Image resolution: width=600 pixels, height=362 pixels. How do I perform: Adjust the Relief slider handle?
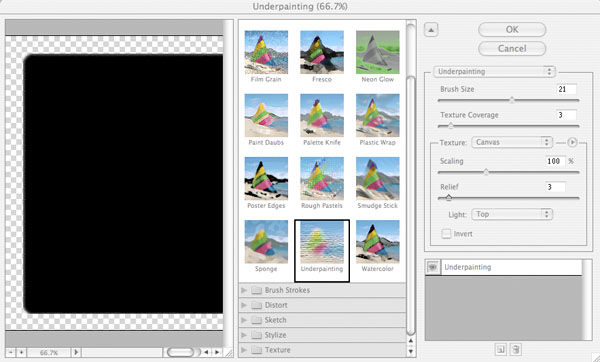pos(448,197)
